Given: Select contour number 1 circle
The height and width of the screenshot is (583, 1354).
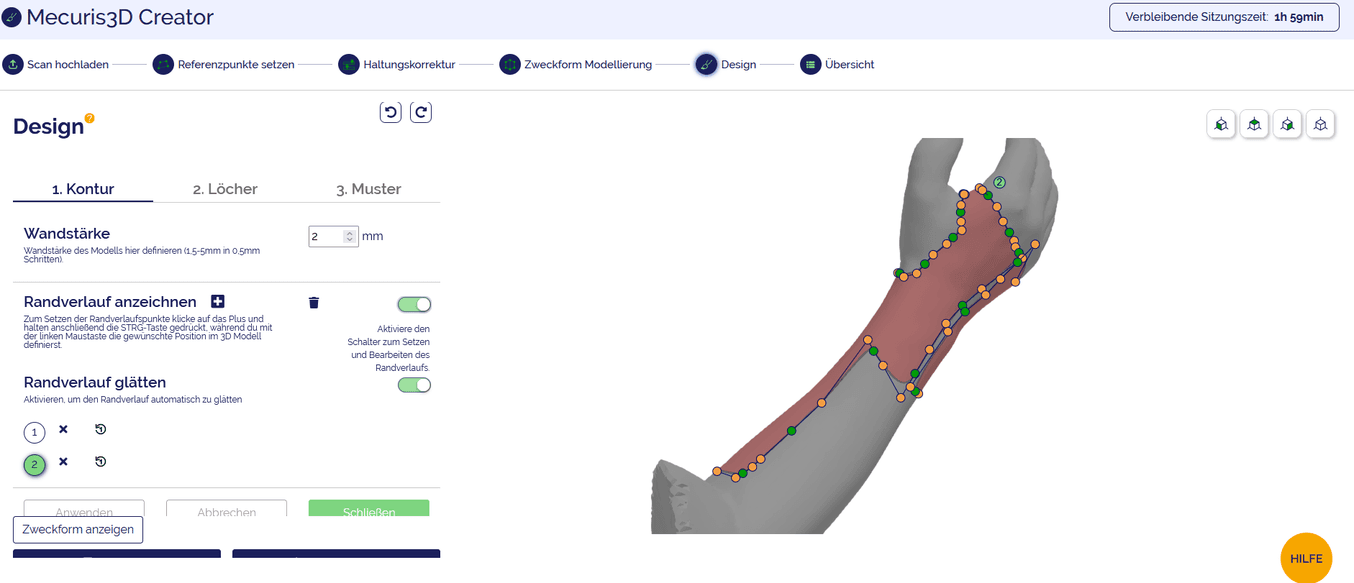Looking at the screenshot, I should [35, 433].
